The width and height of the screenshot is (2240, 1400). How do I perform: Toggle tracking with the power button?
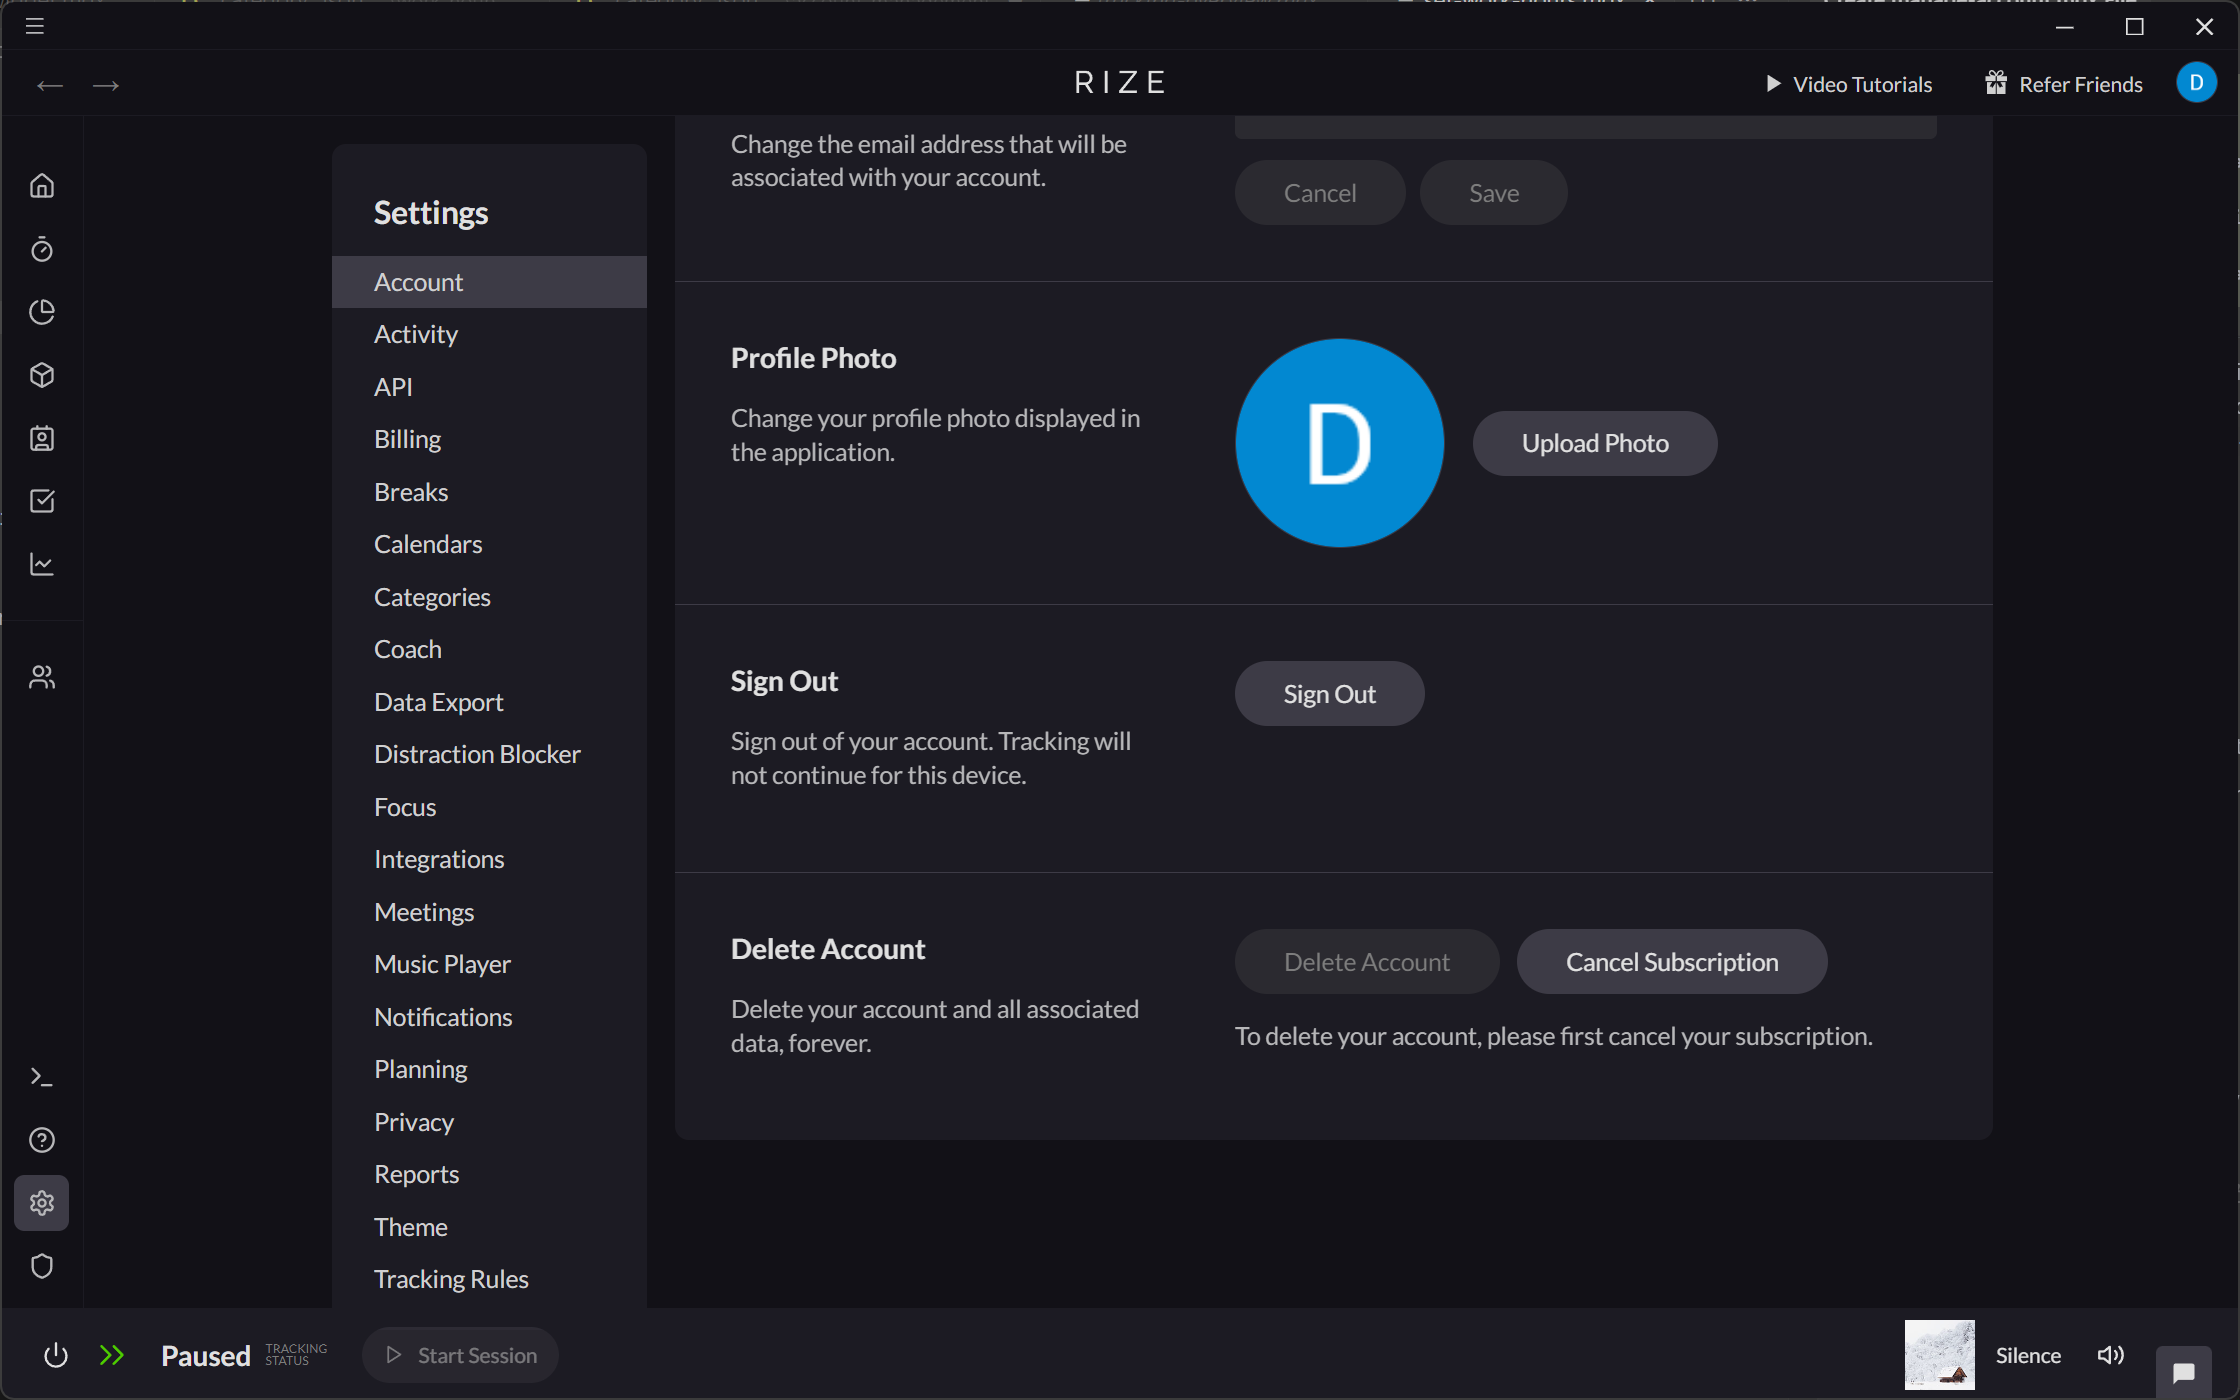[56, 1355]
